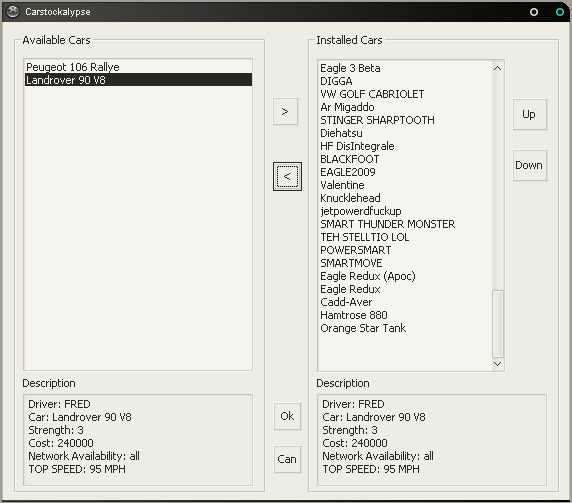Select Eagle Redux (Apoc) entry

405,276
